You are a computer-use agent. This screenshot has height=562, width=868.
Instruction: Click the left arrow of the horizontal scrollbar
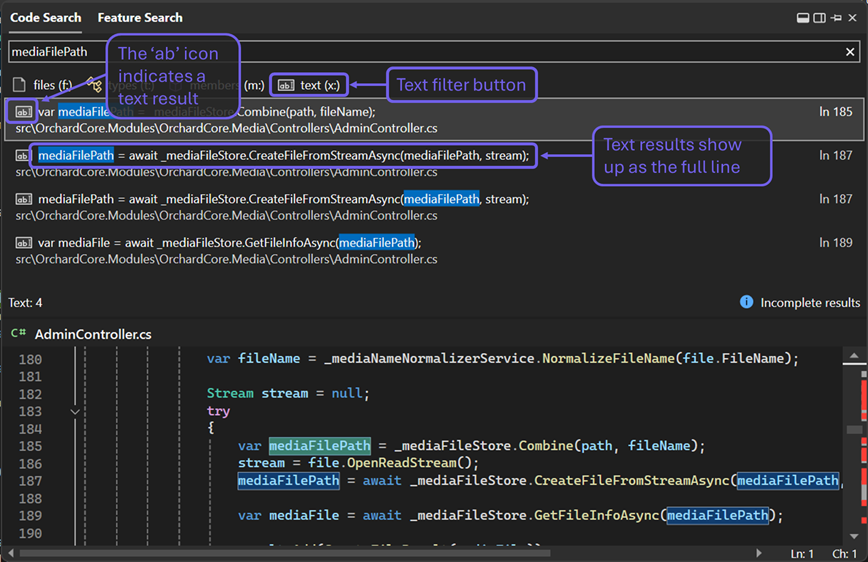tap(11, 552)
